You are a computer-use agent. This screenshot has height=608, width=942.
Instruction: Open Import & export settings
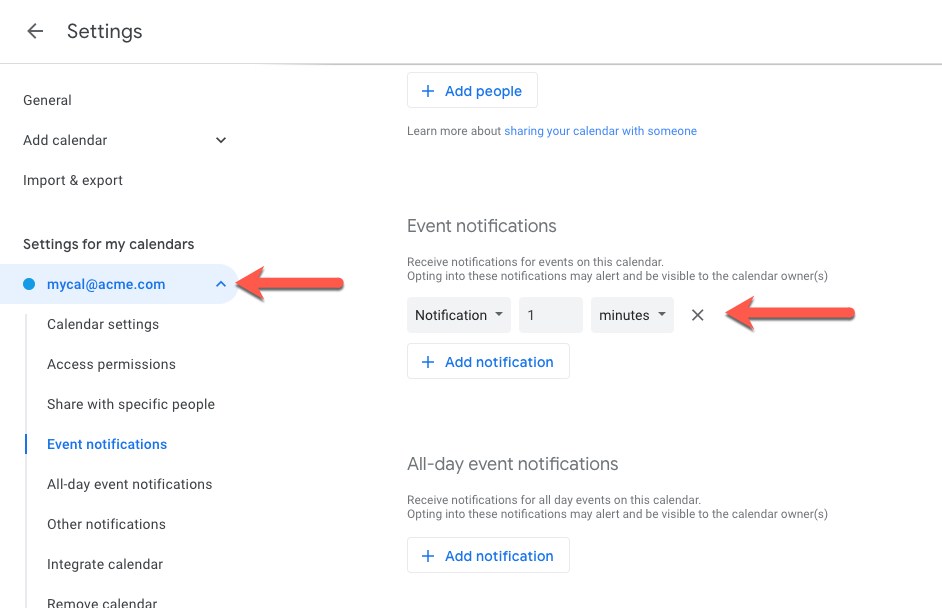[x=73, y=180]
